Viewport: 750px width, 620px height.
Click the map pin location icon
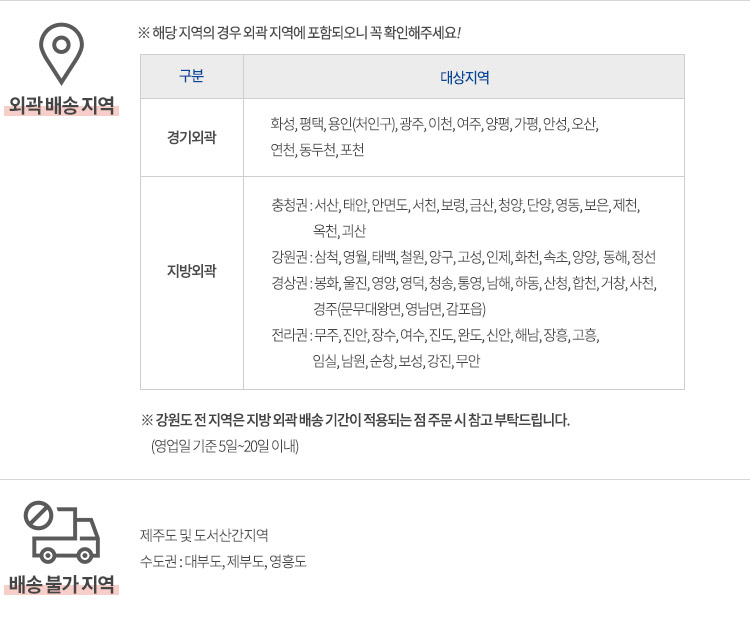pyautogui.click(x=61, y=54)
